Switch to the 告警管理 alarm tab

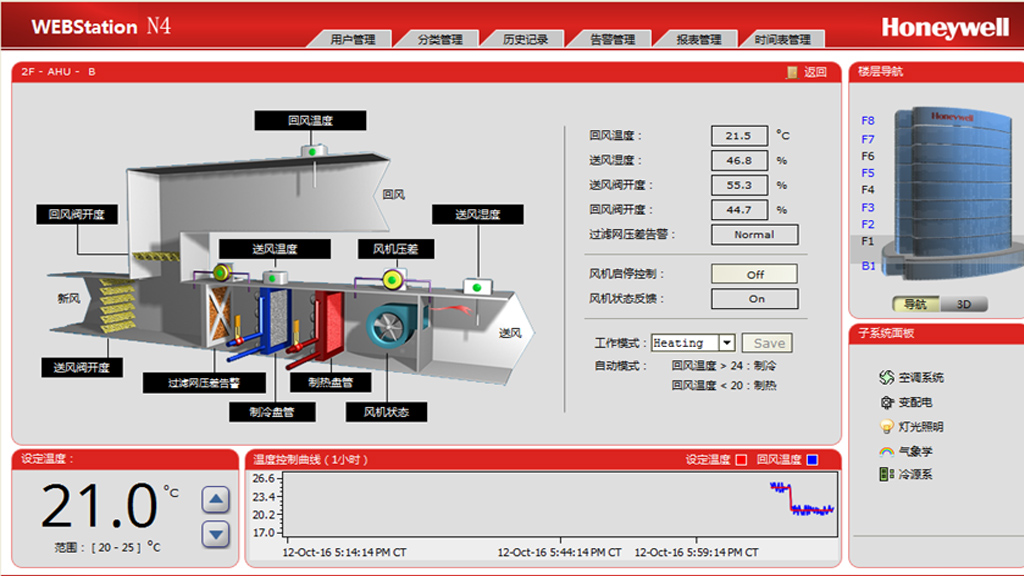[612, 40]
